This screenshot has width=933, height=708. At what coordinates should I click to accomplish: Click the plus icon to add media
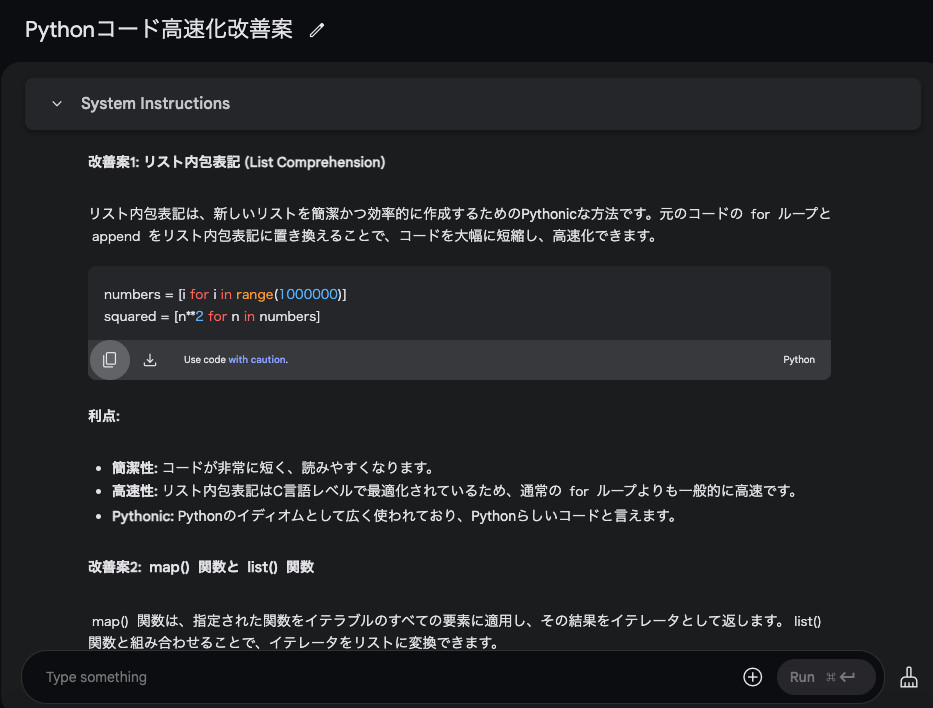coord(752,677)
